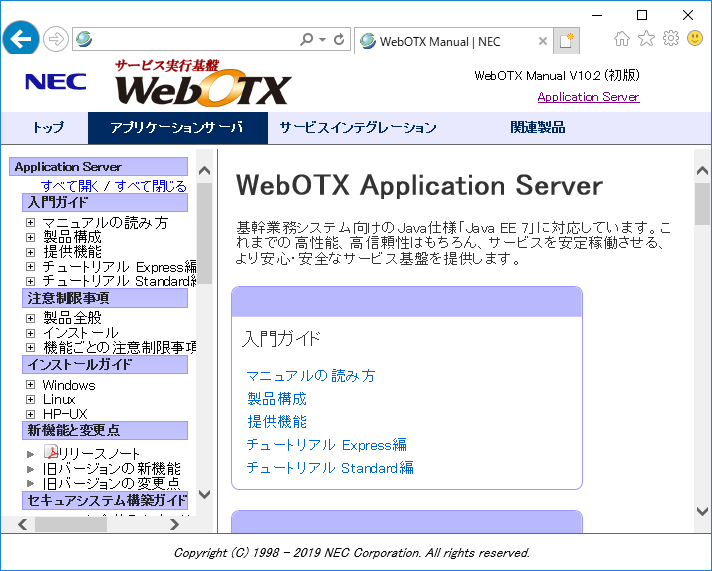Open browser Tools gear icon

coord(670,39)
